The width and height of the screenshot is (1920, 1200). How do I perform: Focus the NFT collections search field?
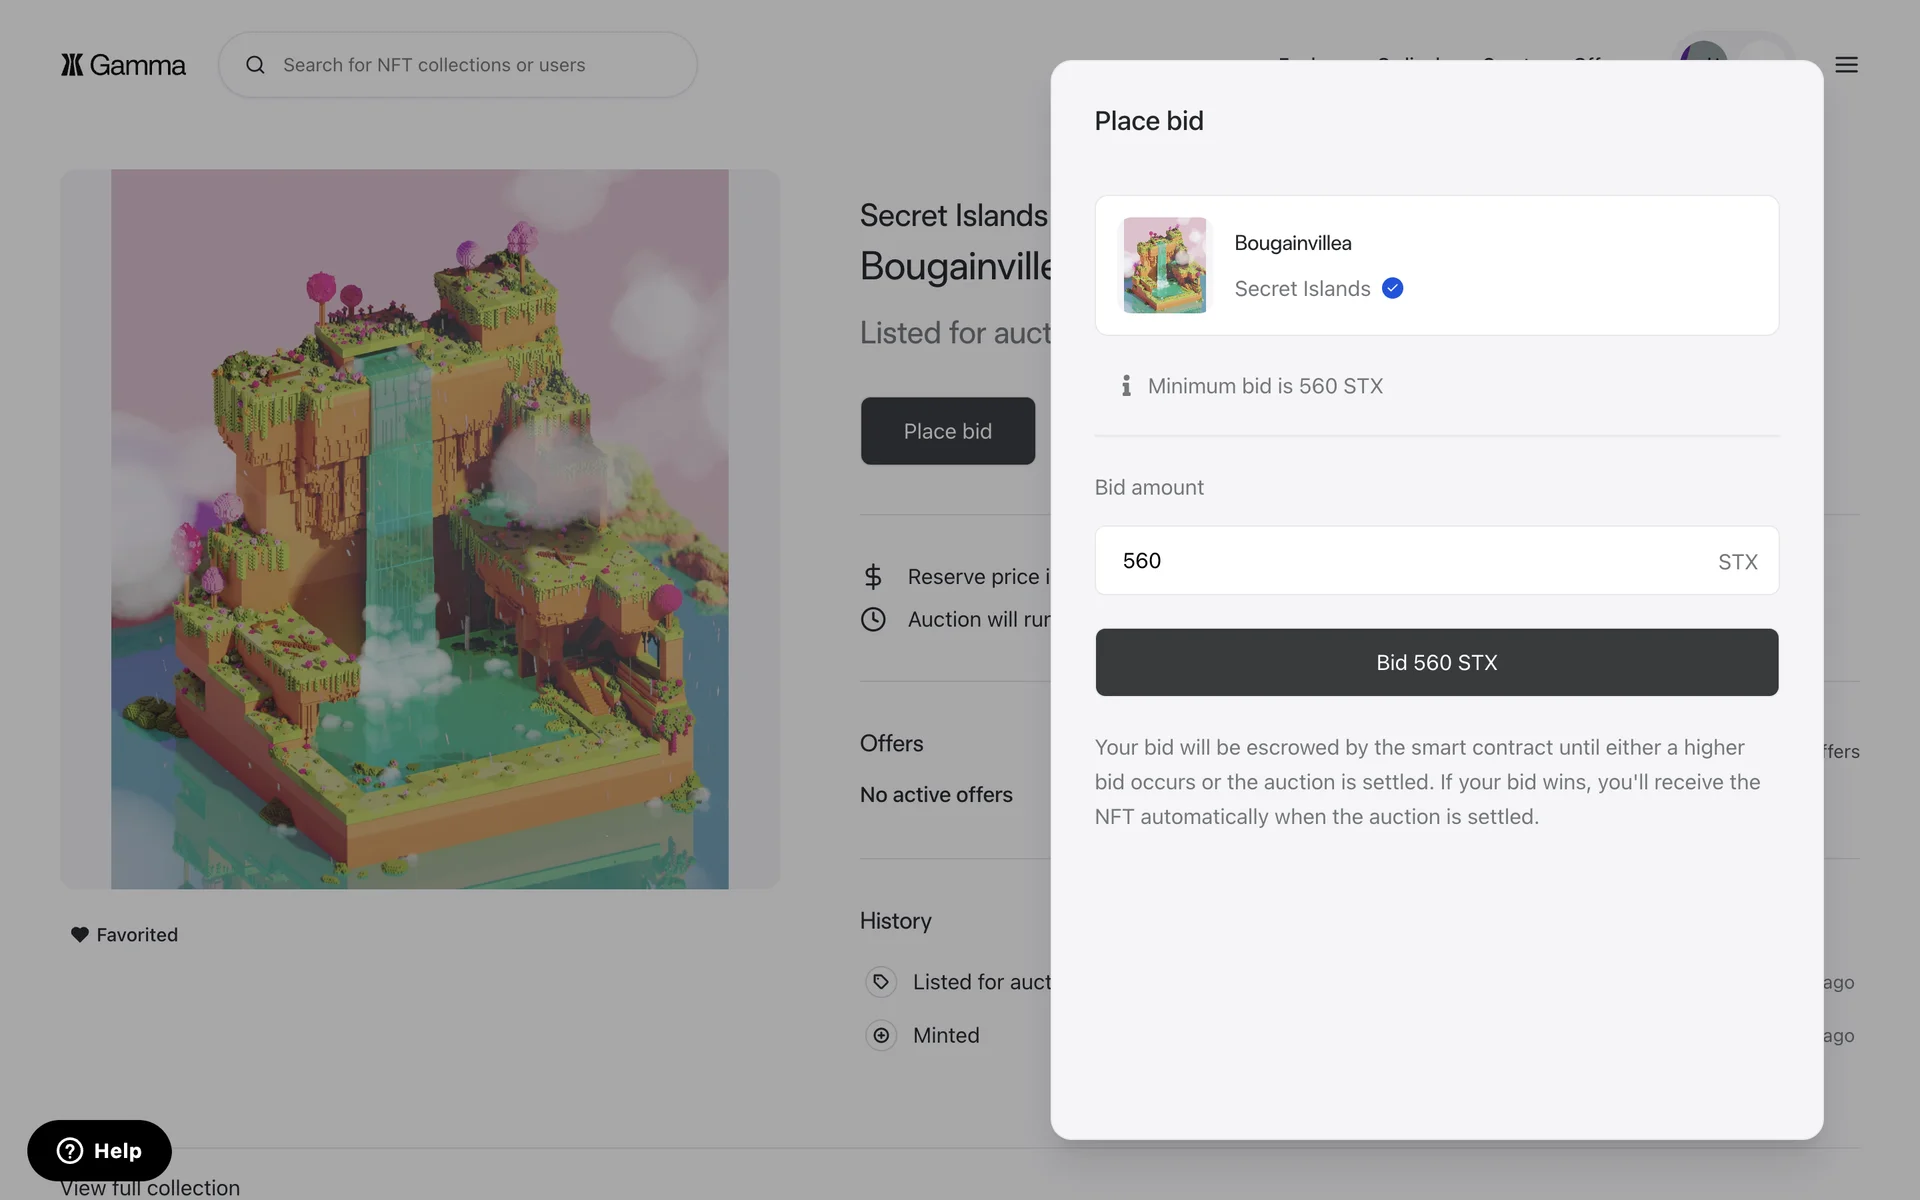point(470,65)
